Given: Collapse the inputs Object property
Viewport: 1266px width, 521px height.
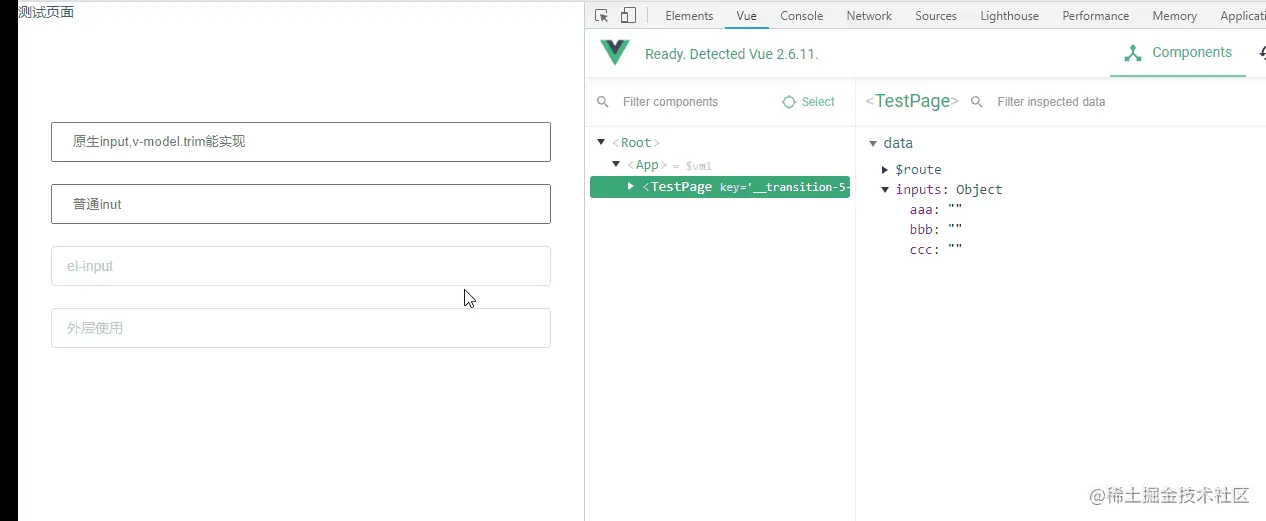Looking at the screenshot, I should click(x=885, y=190).
